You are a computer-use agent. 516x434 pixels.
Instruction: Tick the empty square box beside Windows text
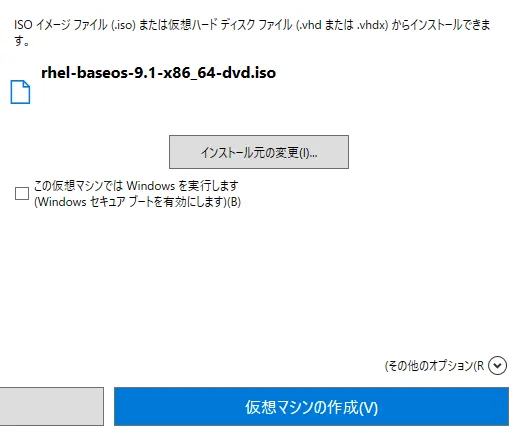pos(22,193)
